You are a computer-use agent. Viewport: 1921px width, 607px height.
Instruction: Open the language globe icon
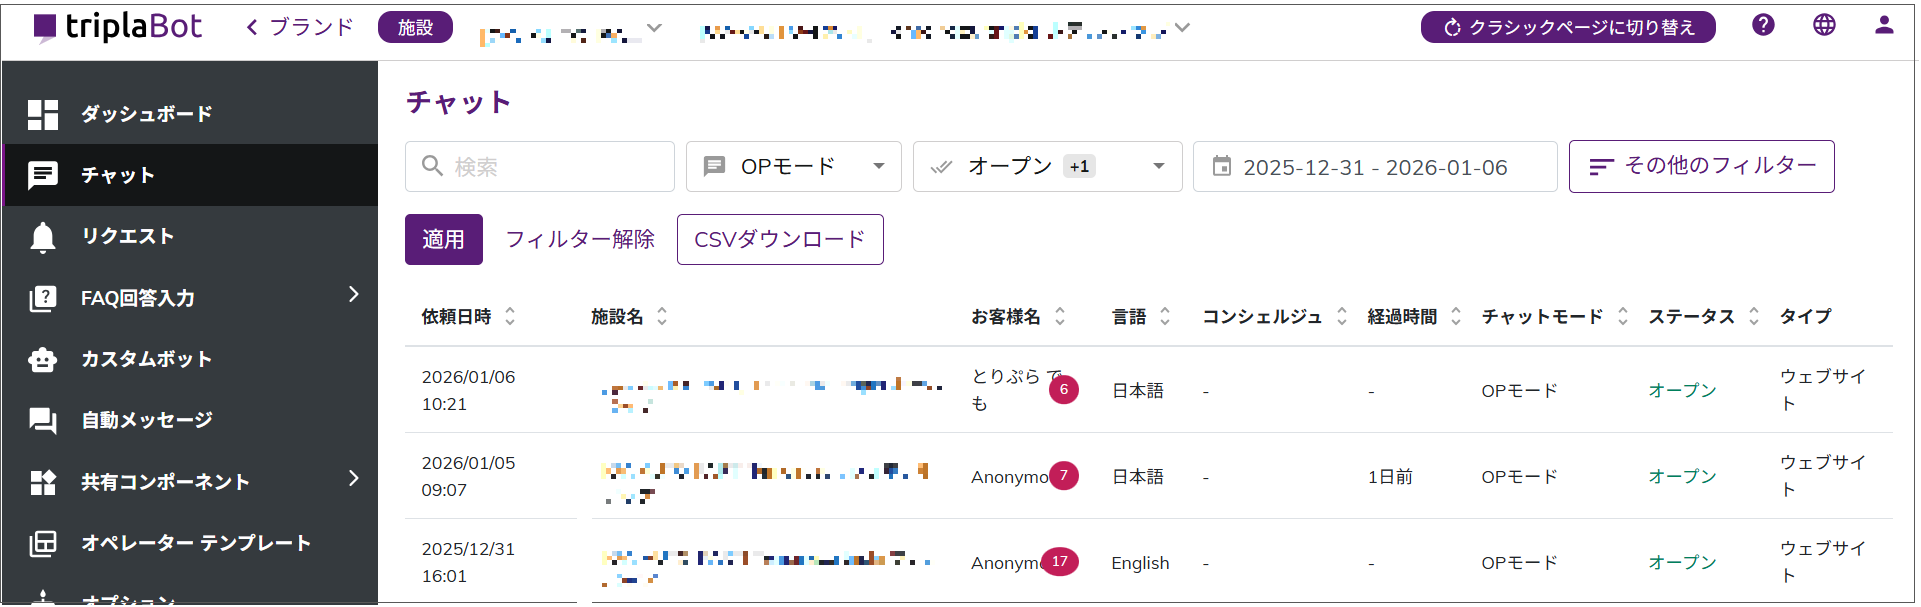coord(1824,25)
